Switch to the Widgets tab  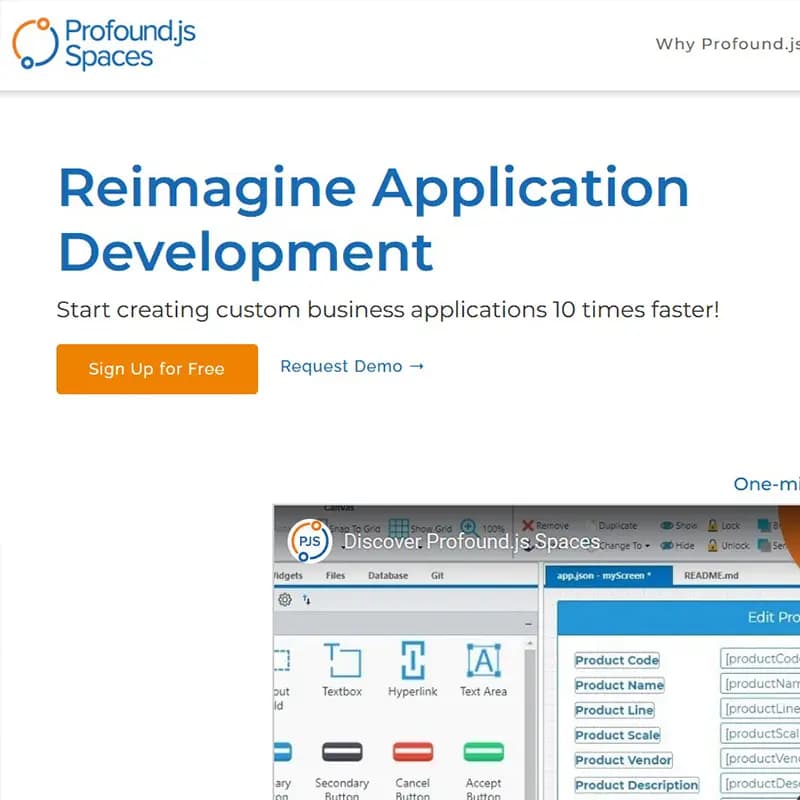pos(288,576)
